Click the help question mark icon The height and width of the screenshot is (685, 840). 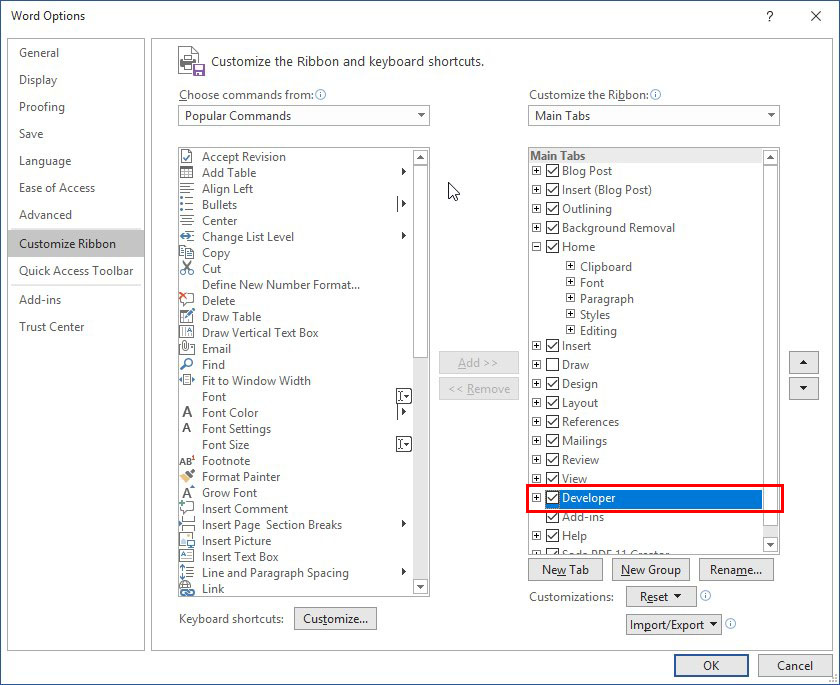(x=769, y=16)
